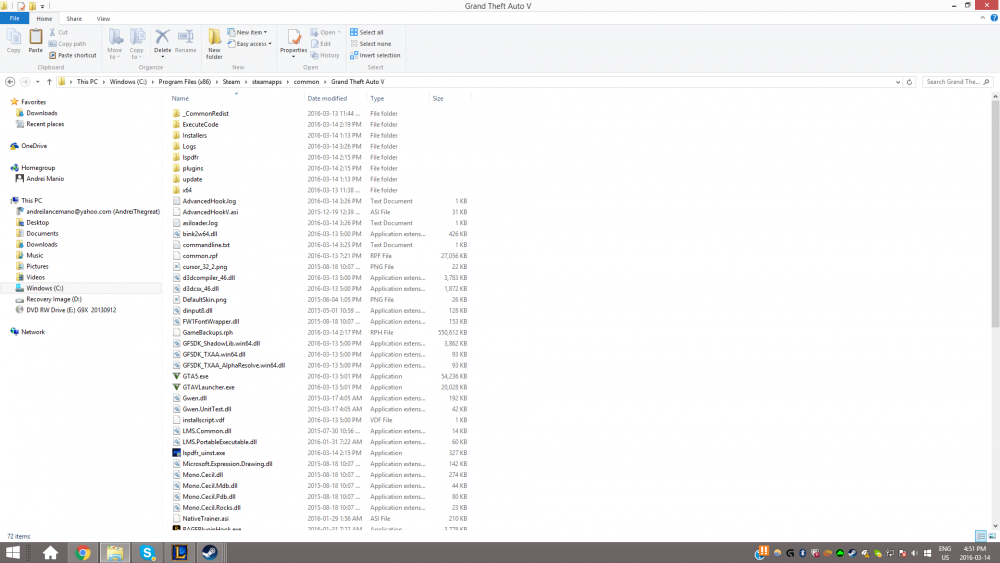Switch to the Share ribbon tab
1000x563 pixels.
tap(74, 18)
